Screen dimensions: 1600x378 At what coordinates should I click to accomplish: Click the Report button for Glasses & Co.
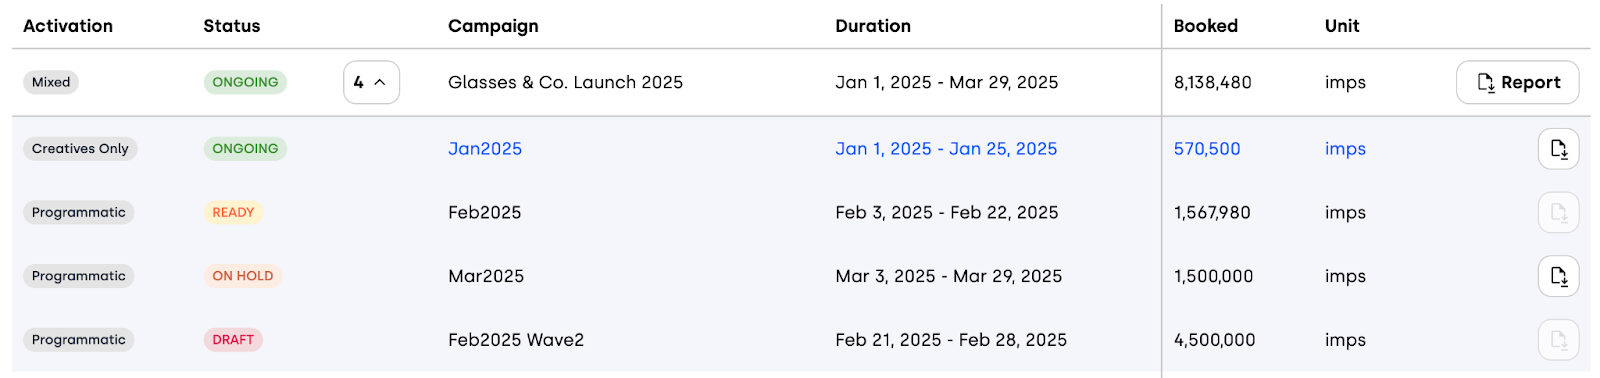(x=1517, y=82)
